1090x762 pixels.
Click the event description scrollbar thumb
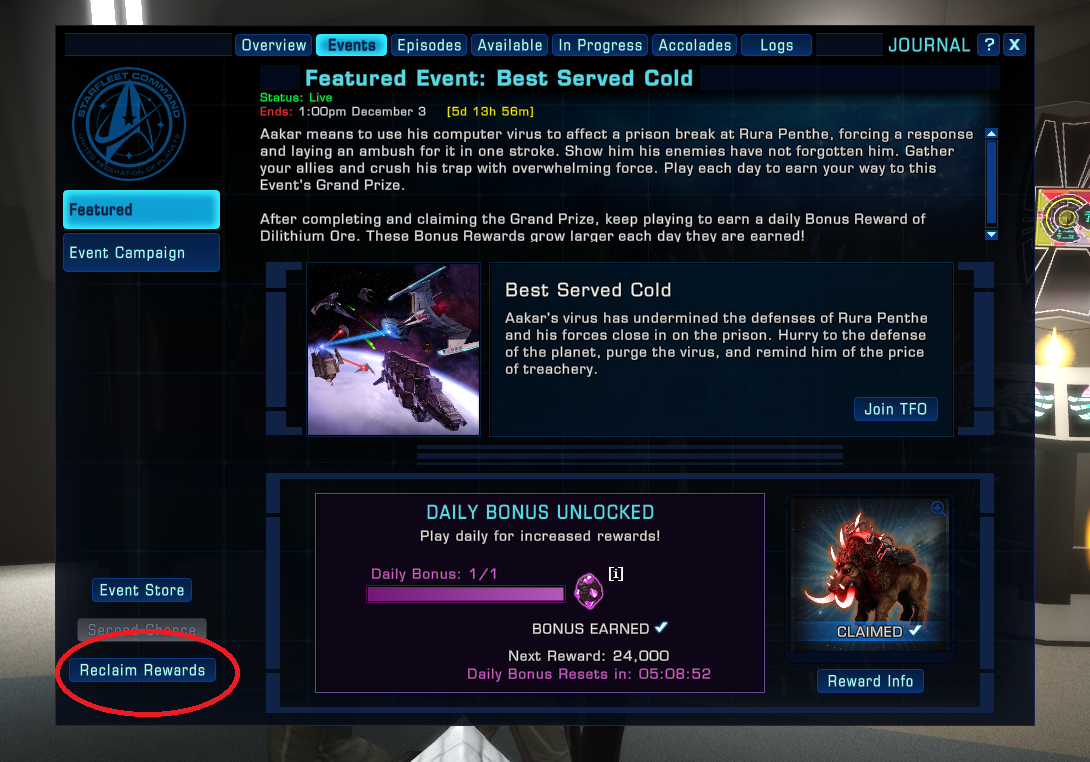tap(992, 182)
